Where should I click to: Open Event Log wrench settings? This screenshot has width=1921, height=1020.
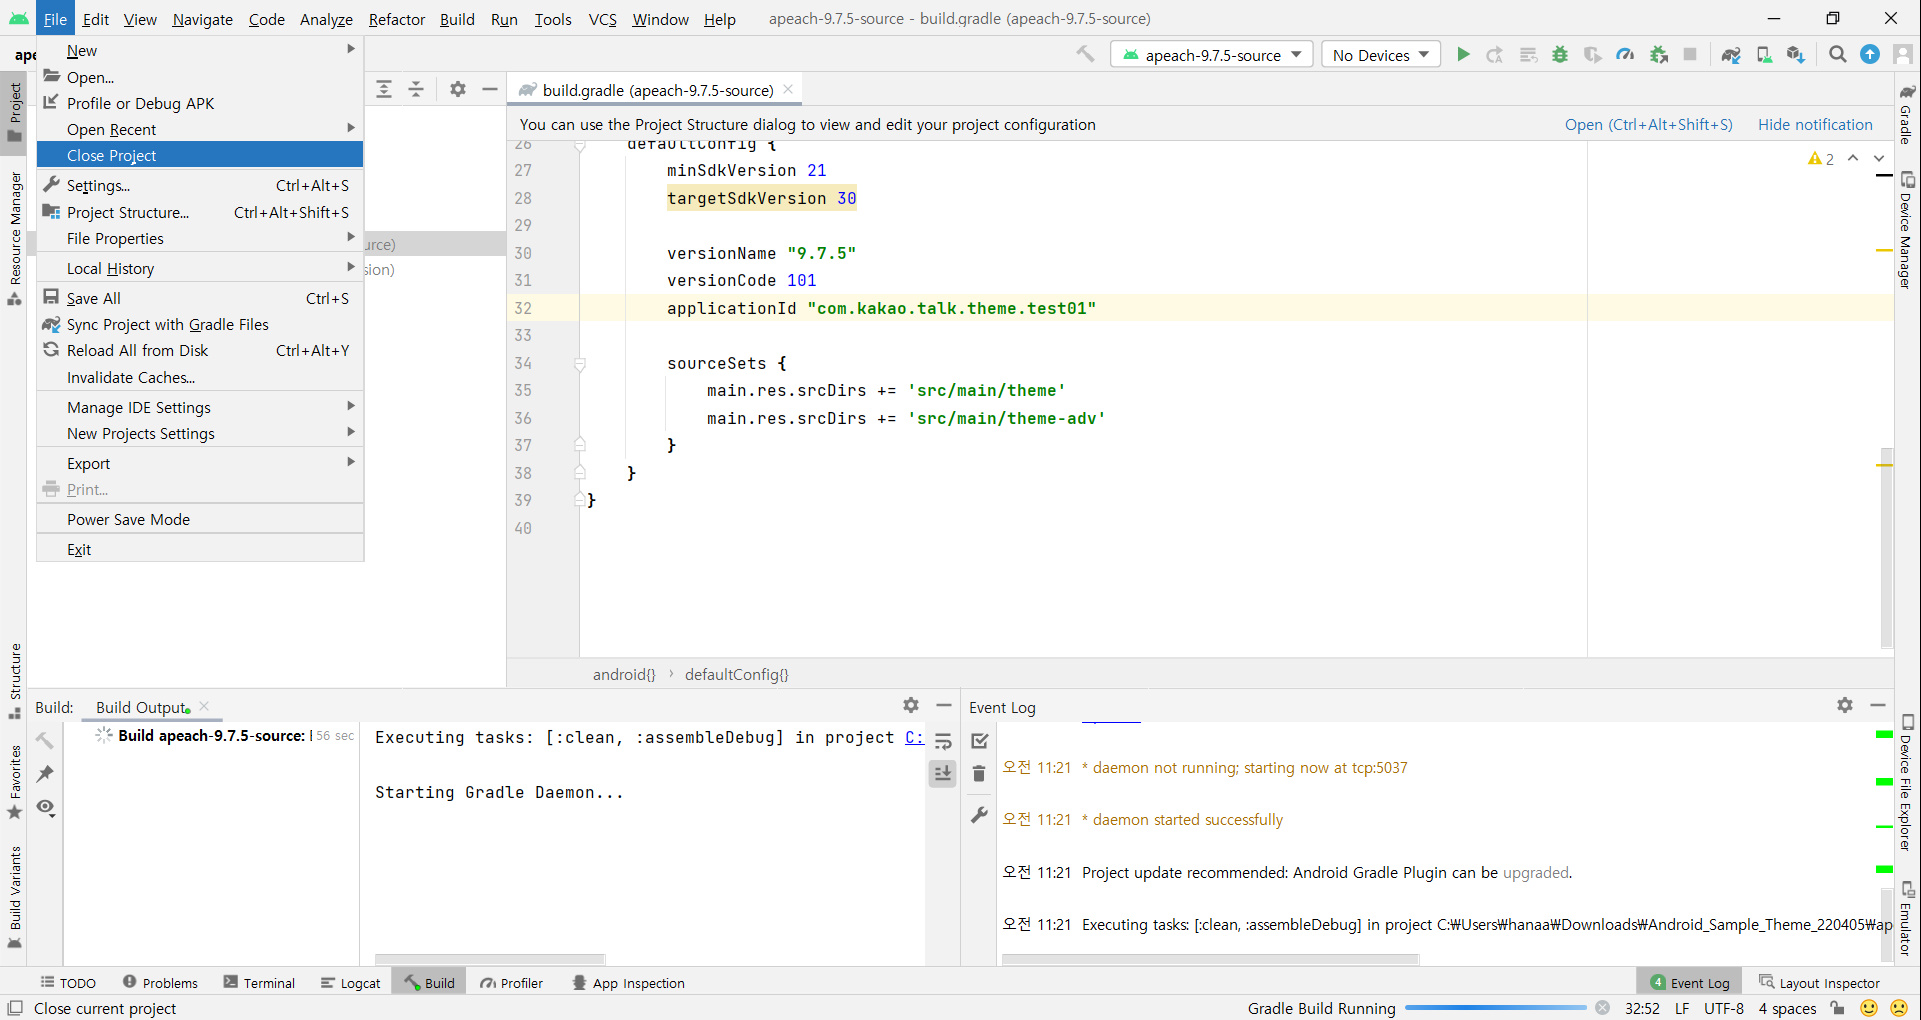pos(980,815)
